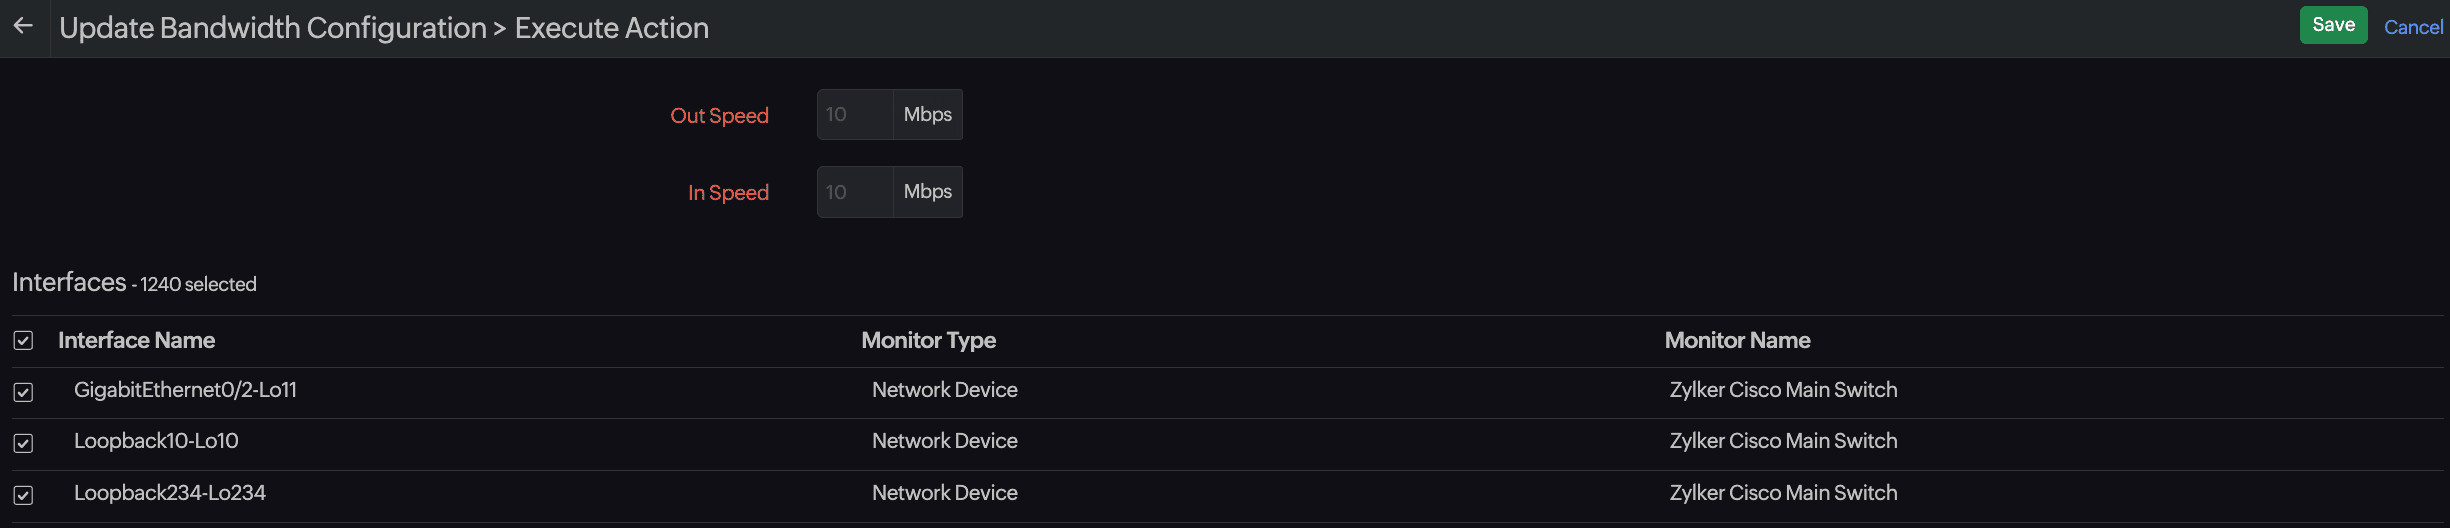Open the Out Speed Mbps unit selector
This screenshot has height=528, width=2450.
tap(927, 115)
